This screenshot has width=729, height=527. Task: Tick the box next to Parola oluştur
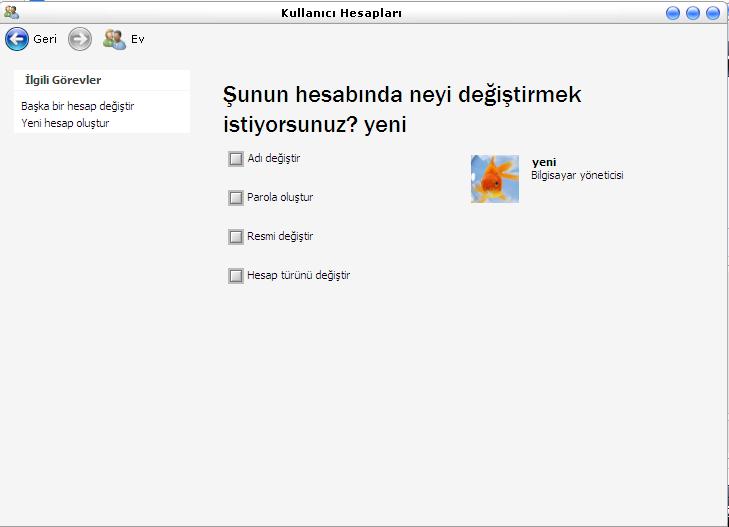[236, 198]
